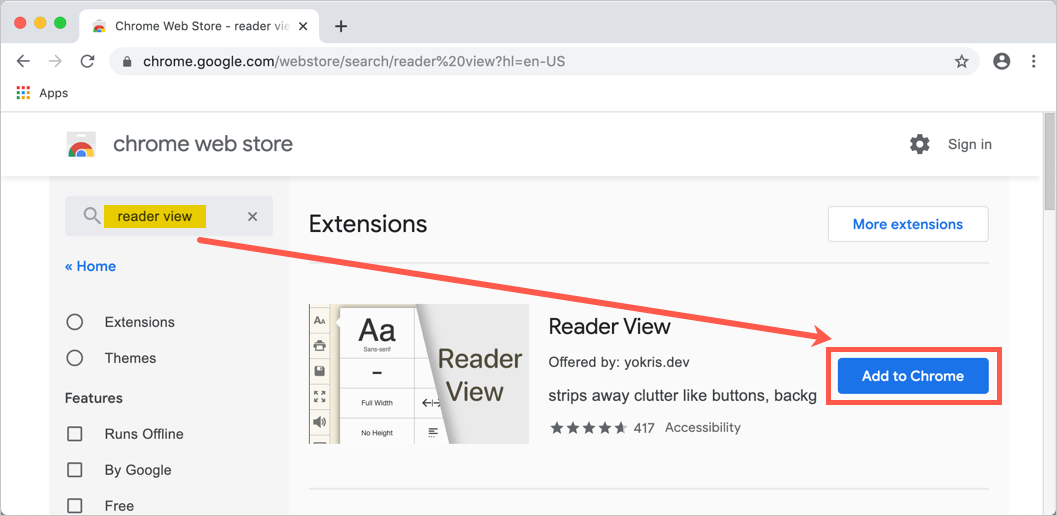Clear the search box with the X
Image resolution: width=1057 pixels, height=516 pixels.
point(253,217)
